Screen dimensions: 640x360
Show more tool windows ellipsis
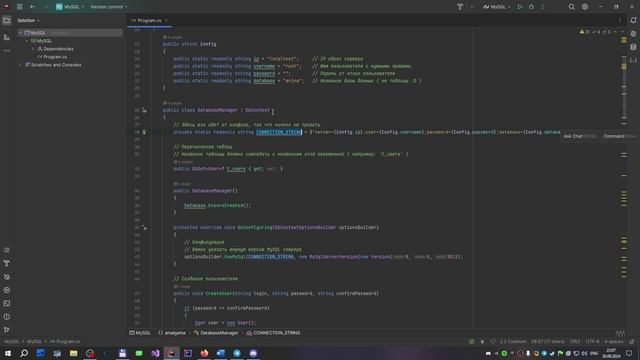click(x=7, y=51)
